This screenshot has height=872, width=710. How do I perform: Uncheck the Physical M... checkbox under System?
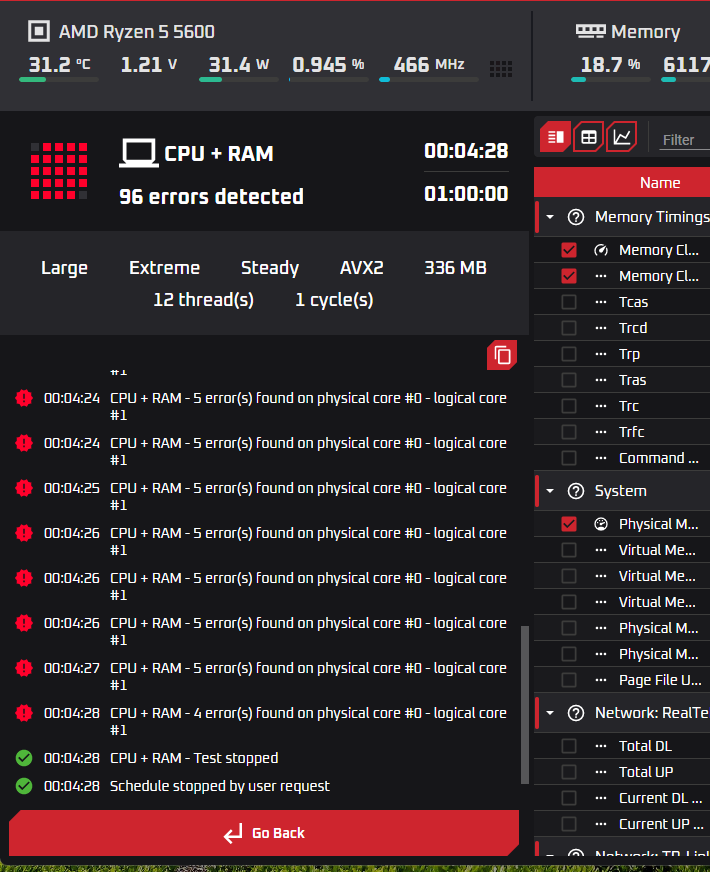pos(569,524)
